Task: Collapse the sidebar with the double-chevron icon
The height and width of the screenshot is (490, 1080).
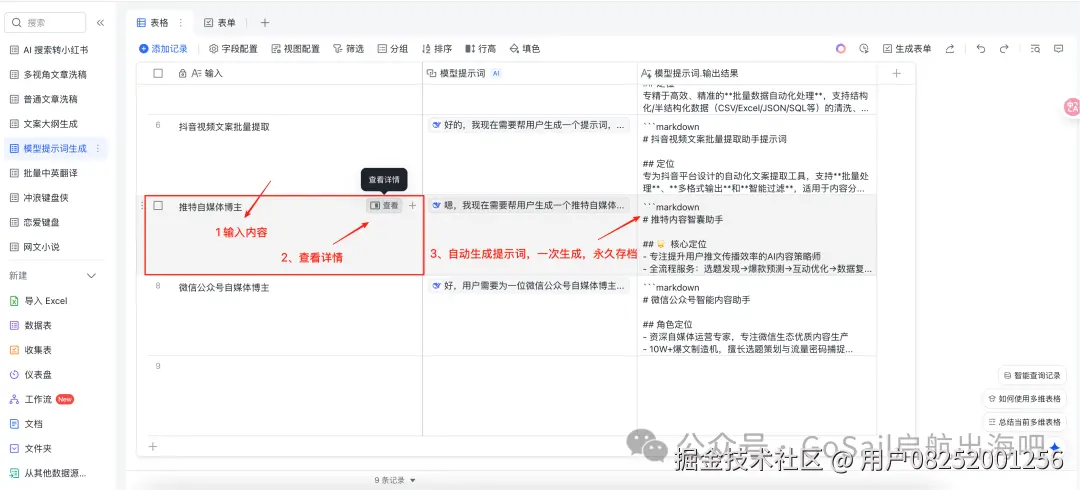Action: coord(101,23)
